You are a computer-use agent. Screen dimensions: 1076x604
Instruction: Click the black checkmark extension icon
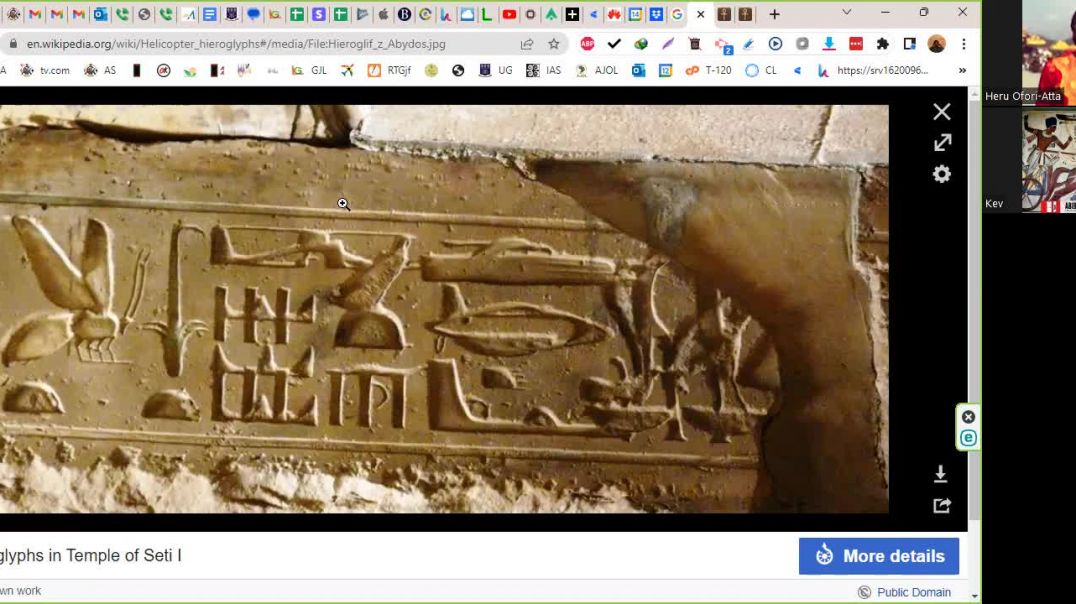tap(614, 44)
